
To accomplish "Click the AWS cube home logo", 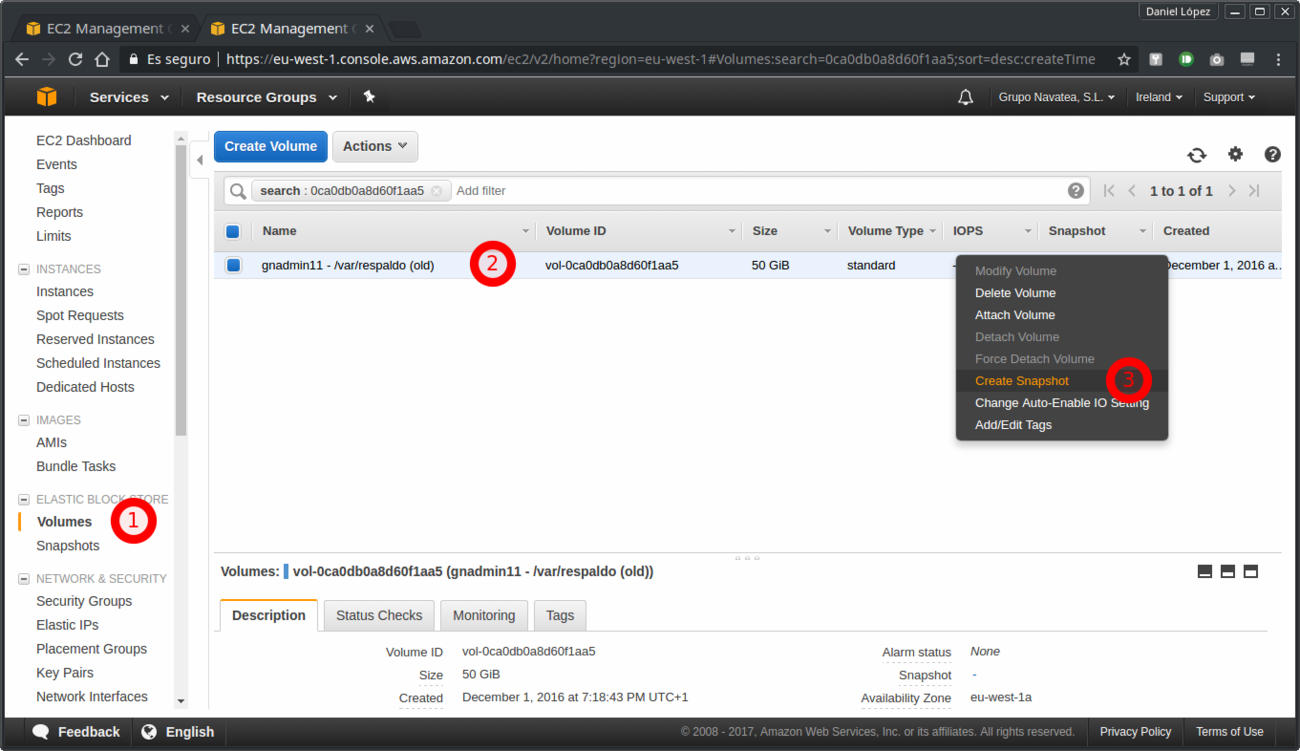I will pyautogui.click(x=47, y=97).
